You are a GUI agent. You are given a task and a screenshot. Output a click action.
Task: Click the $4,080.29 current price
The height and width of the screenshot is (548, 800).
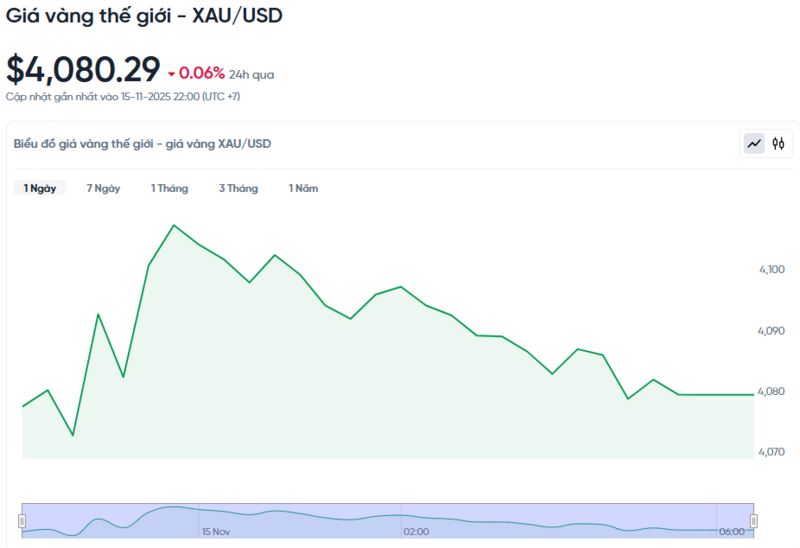pyautogui.click(x=83, y=69)
